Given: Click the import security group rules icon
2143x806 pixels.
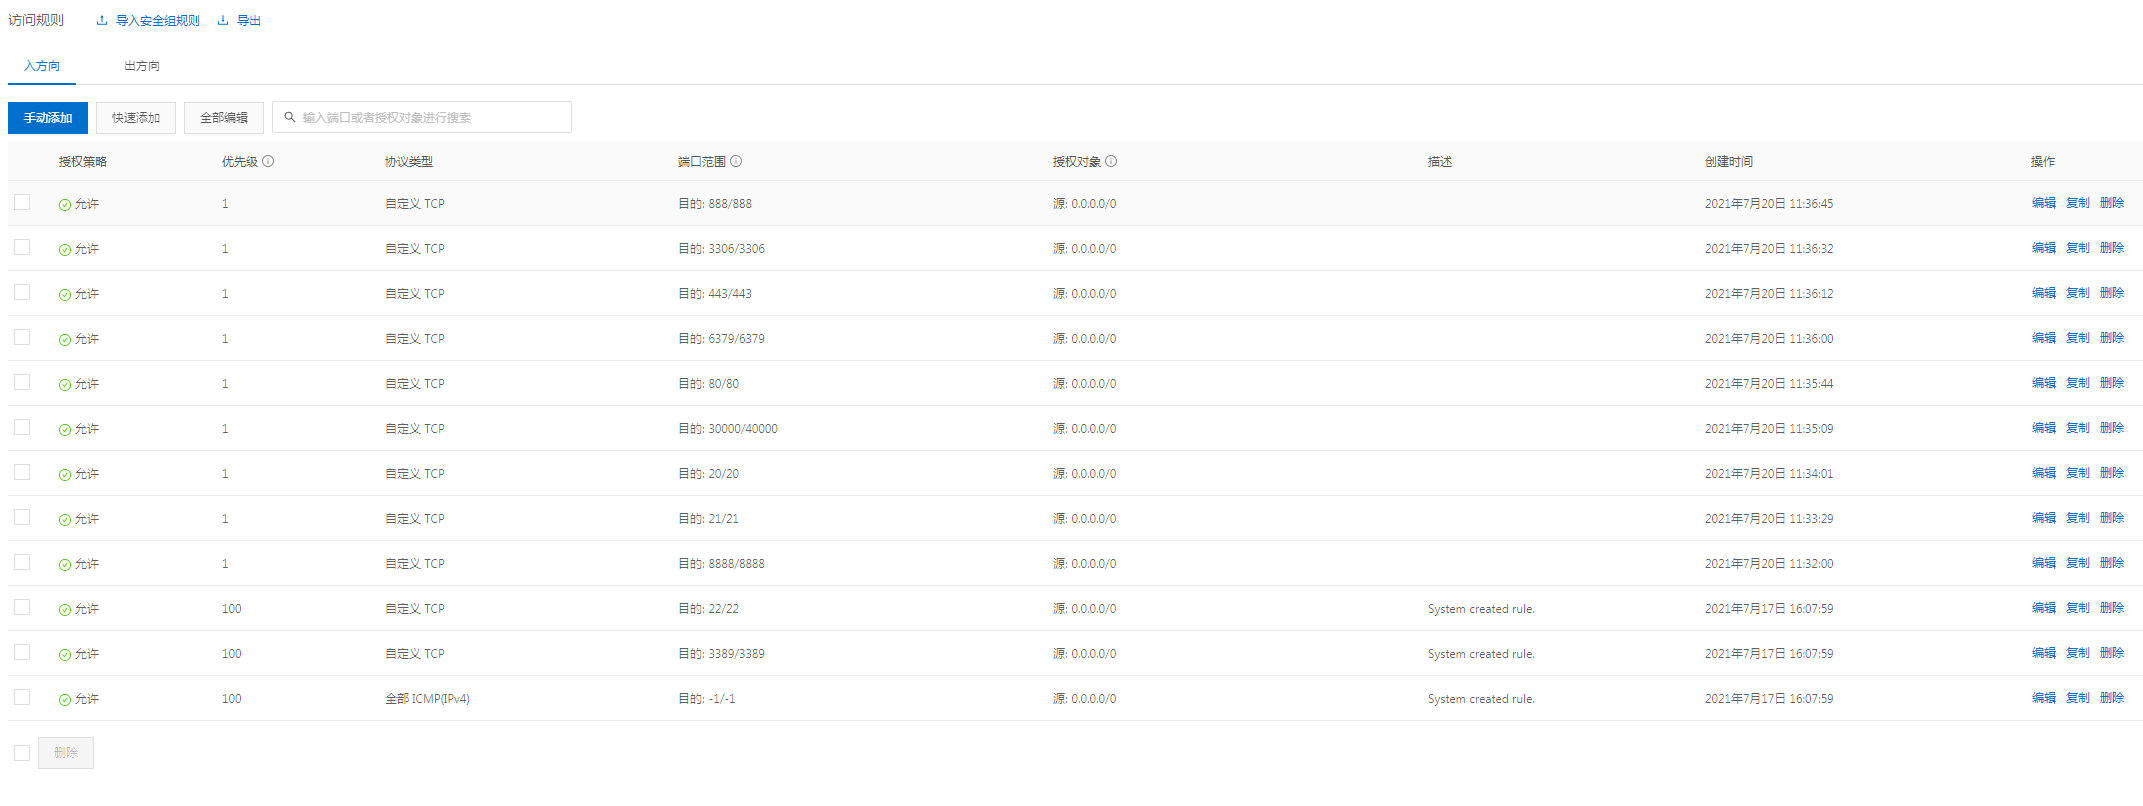Looking at the screenshot, I should [102, 20].
